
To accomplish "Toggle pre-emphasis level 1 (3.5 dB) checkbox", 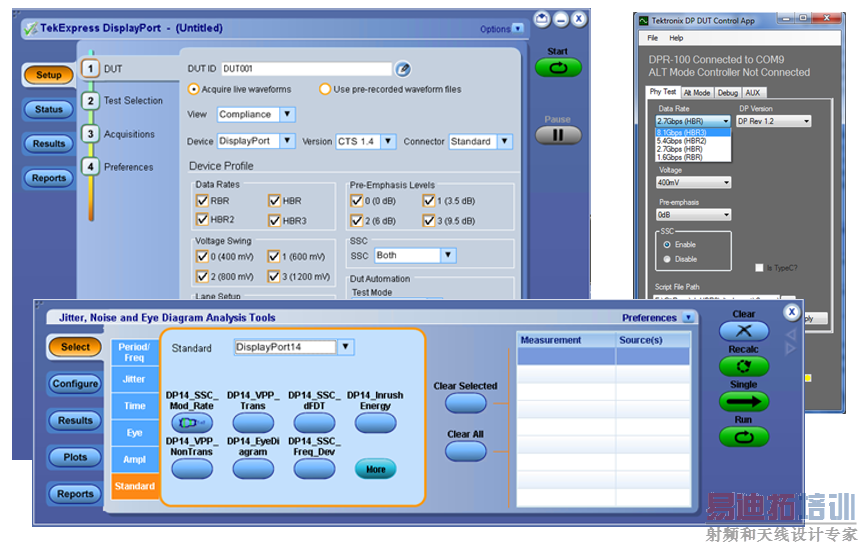I will tap(429, 201).
